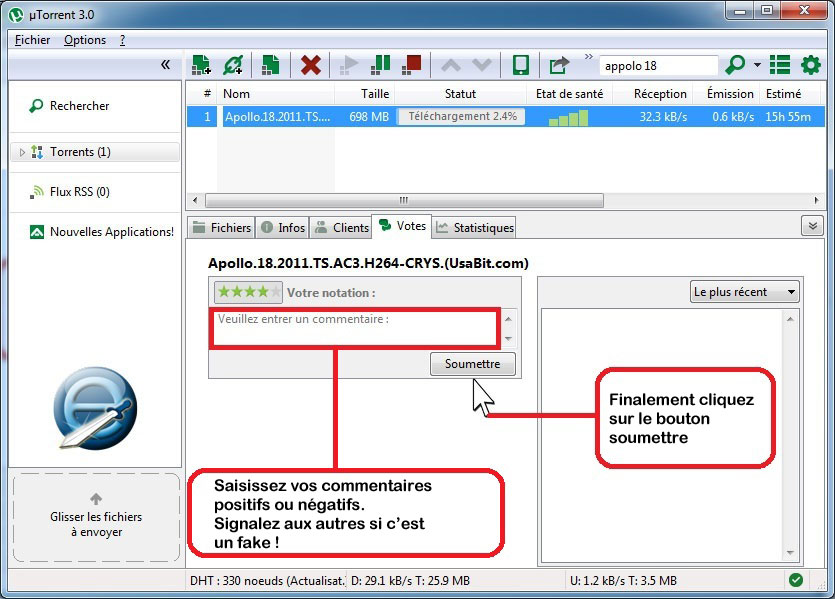Sort by Réception column header
This screenshot has height=599, width=835.
653,94
